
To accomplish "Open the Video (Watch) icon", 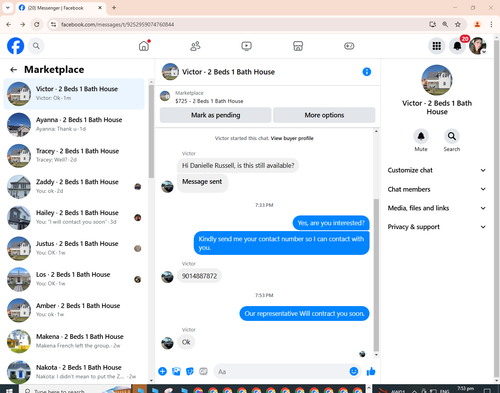I will click(246, 46).
